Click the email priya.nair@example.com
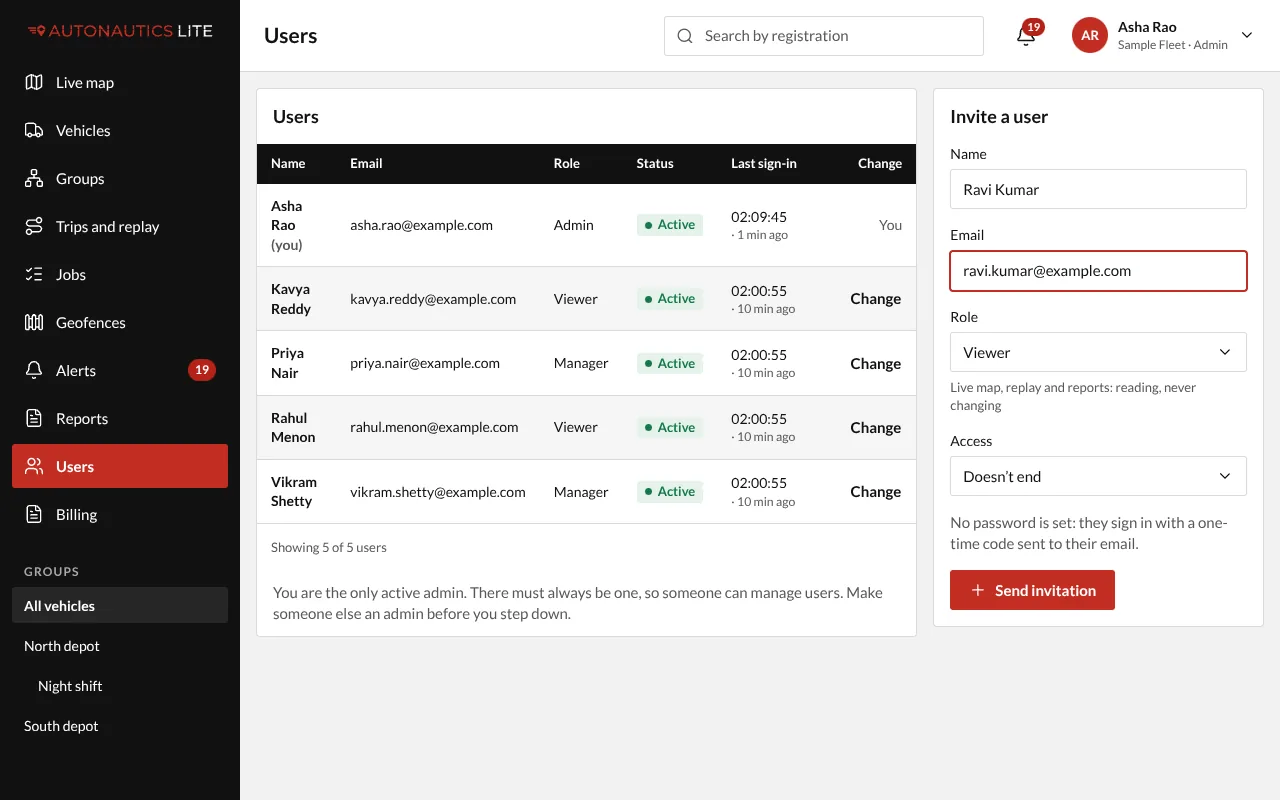Viewport: 1280px width, 800px height. [x=425, y=363]
